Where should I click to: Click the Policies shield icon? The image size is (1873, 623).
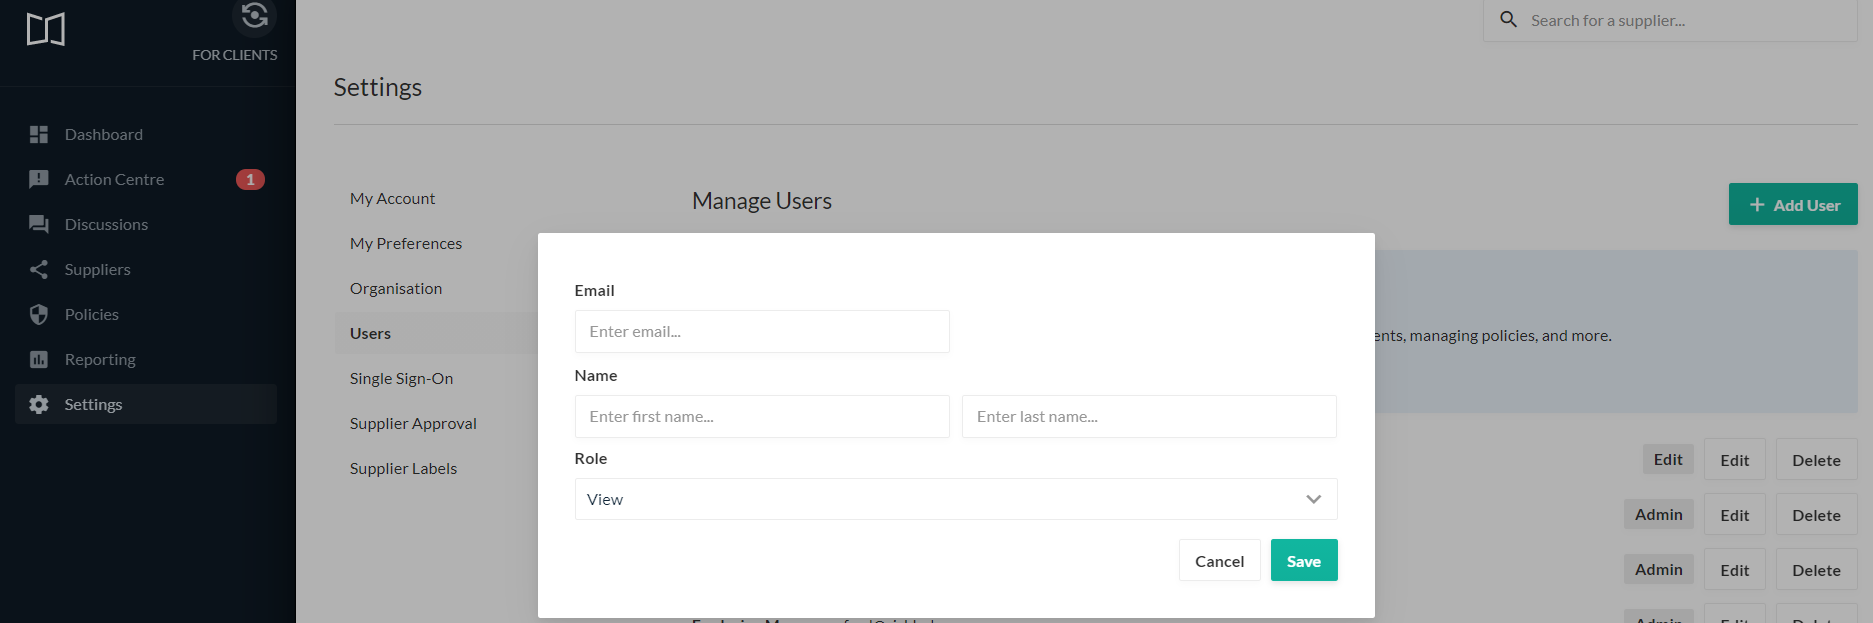click(39, 314)
